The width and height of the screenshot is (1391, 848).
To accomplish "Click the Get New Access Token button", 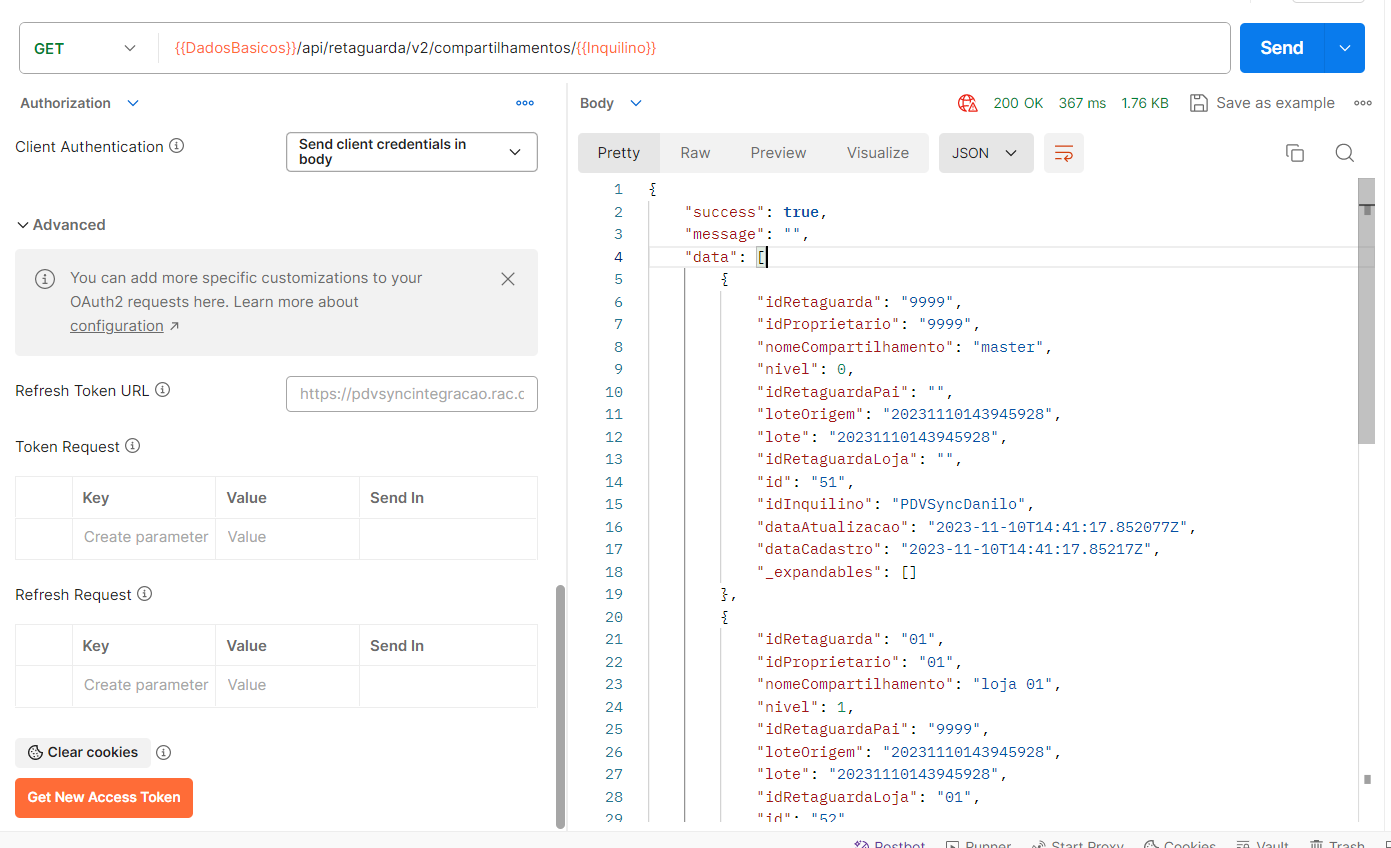I will [x=104, y=798].
